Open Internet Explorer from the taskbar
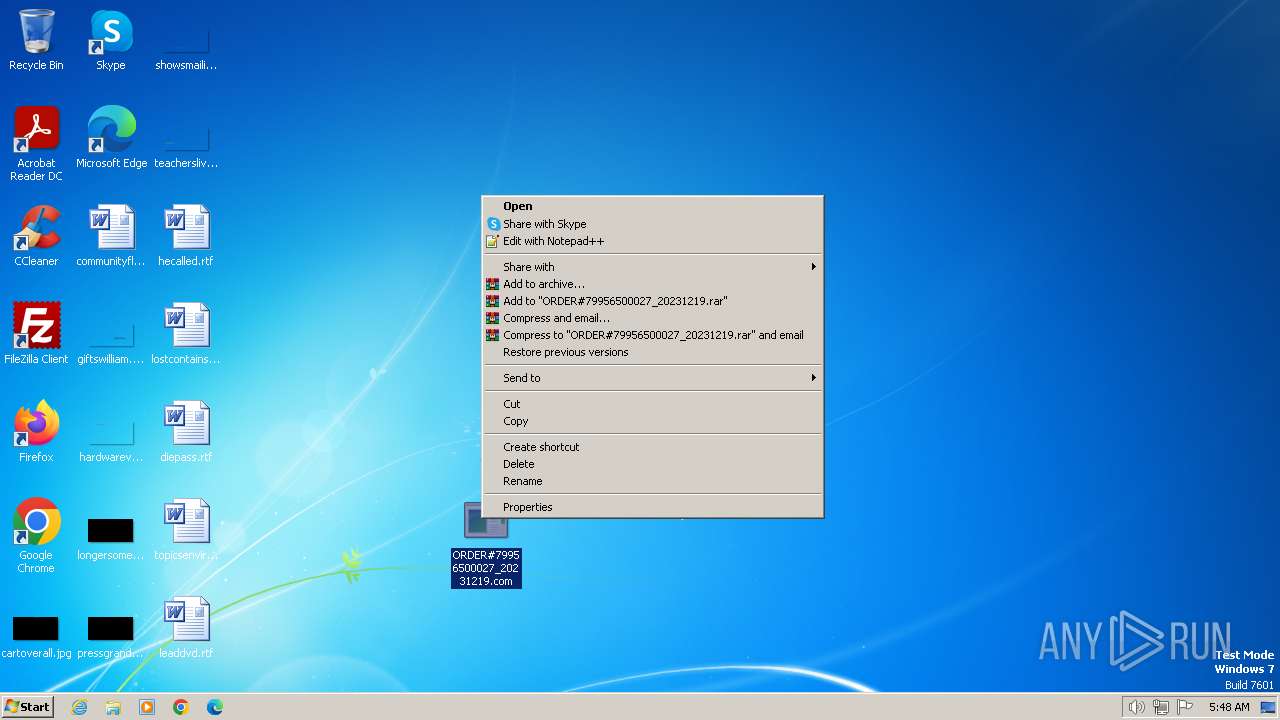This screenshot has height=720, width=1280. click(79, 707)
